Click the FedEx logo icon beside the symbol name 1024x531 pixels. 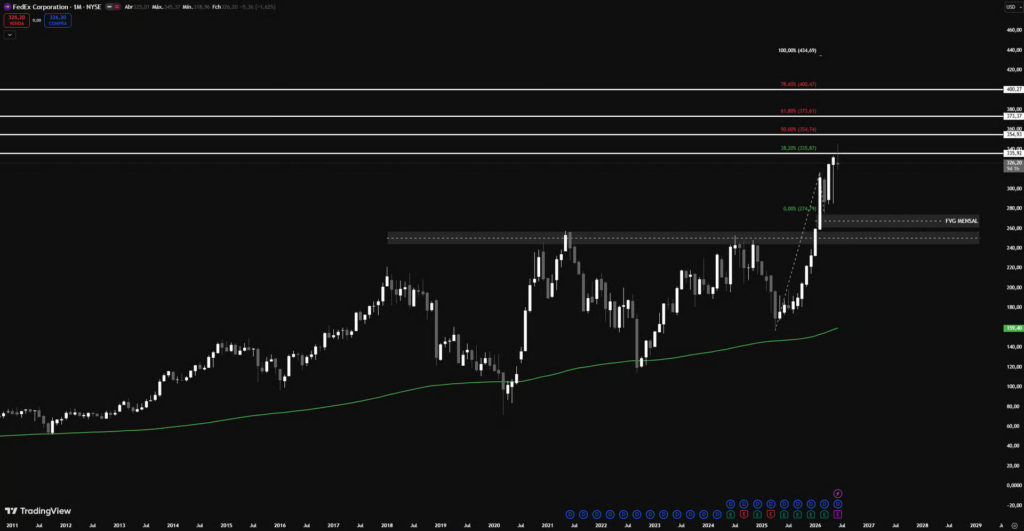[x=7, y=7]
